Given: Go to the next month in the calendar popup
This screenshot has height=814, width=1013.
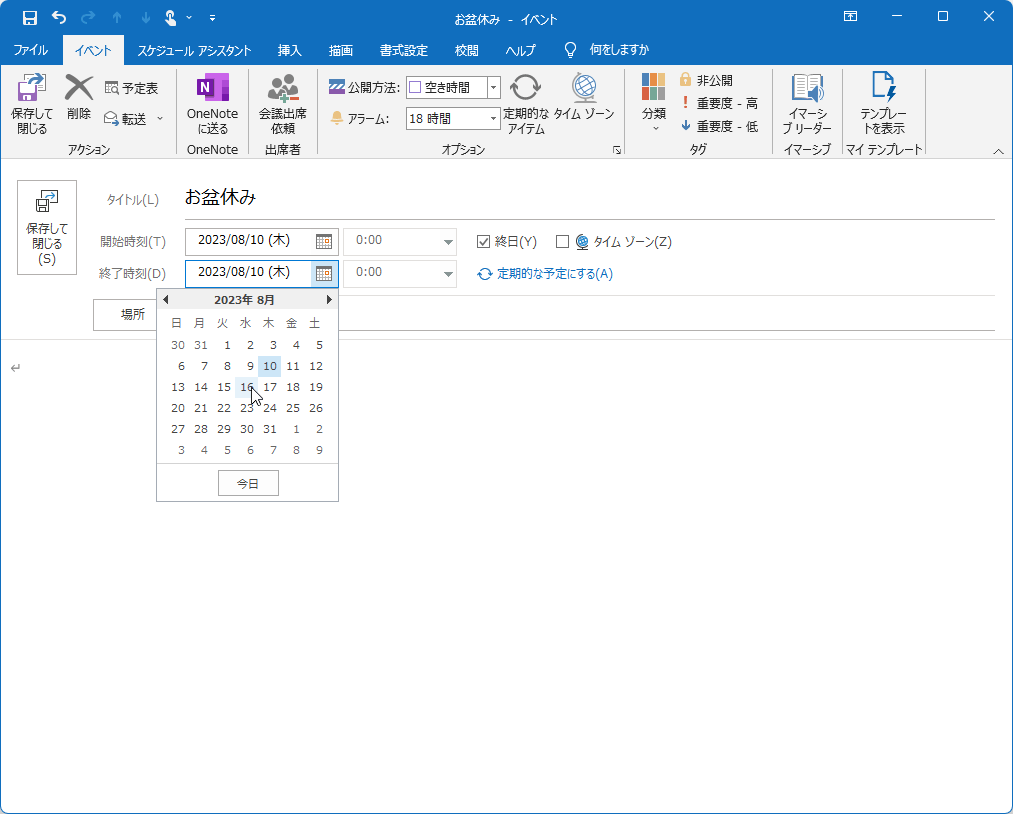Looking at the screenshot, I should [x=329, y=299].
